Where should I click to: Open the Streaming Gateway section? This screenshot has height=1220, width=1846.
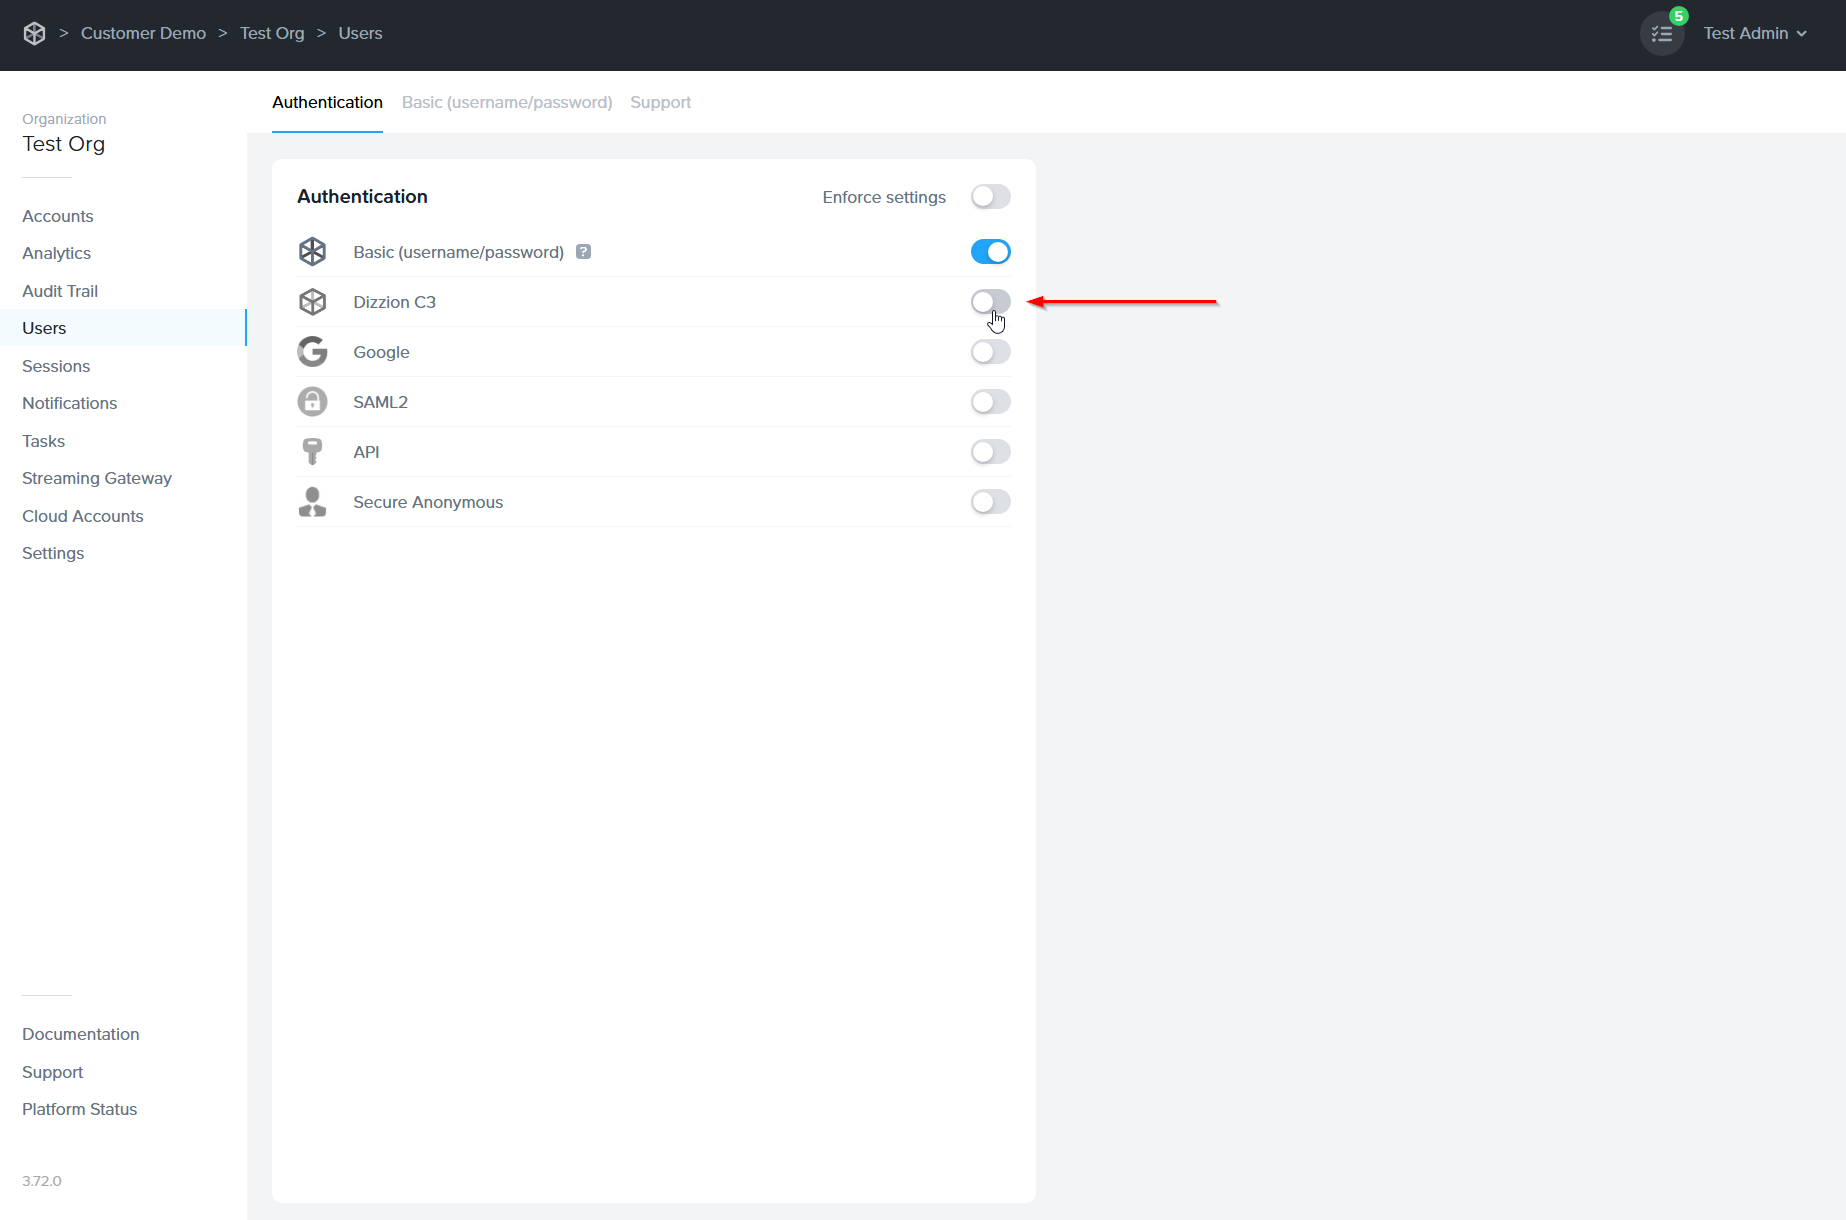pyautogui.click(x=96, y=478)
